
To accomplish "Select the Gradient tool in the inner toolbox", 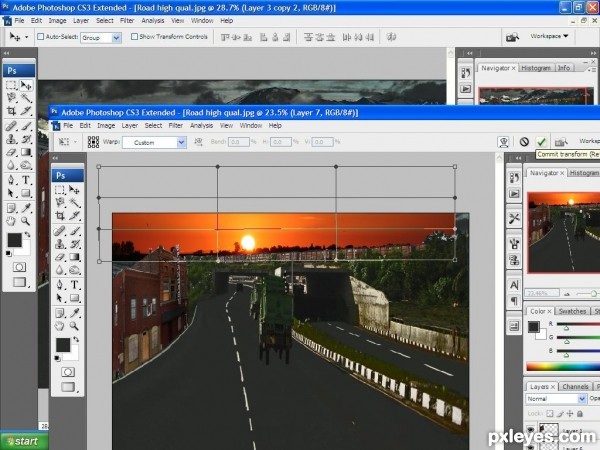I will (74, 257).
